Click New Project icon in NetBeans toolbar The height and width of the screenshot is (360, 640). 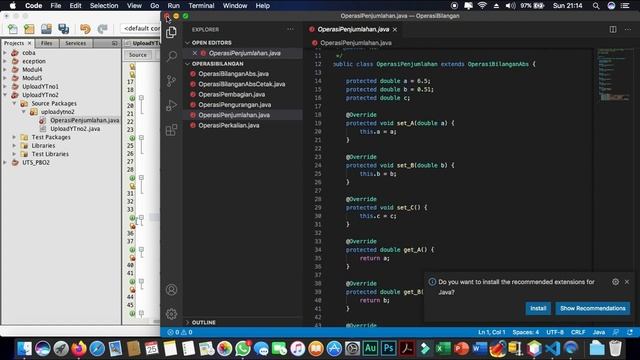pos(29,29)
